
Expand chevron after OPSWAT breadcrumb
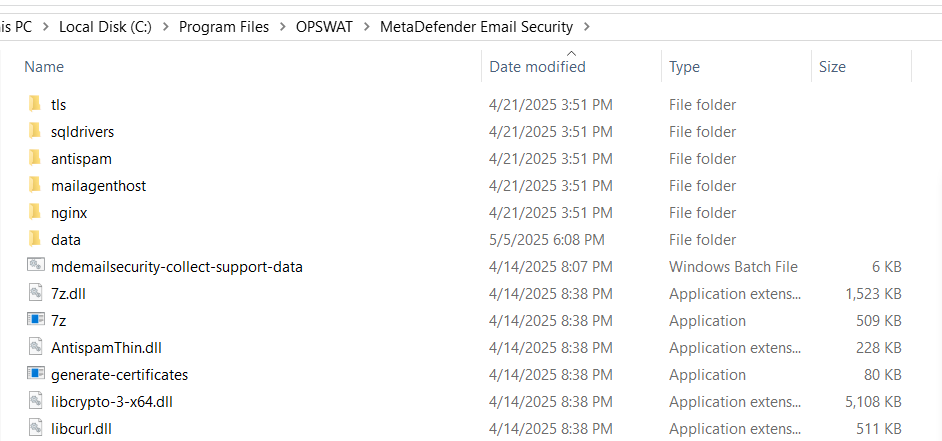pyautogui.click(x=367, y=27)
